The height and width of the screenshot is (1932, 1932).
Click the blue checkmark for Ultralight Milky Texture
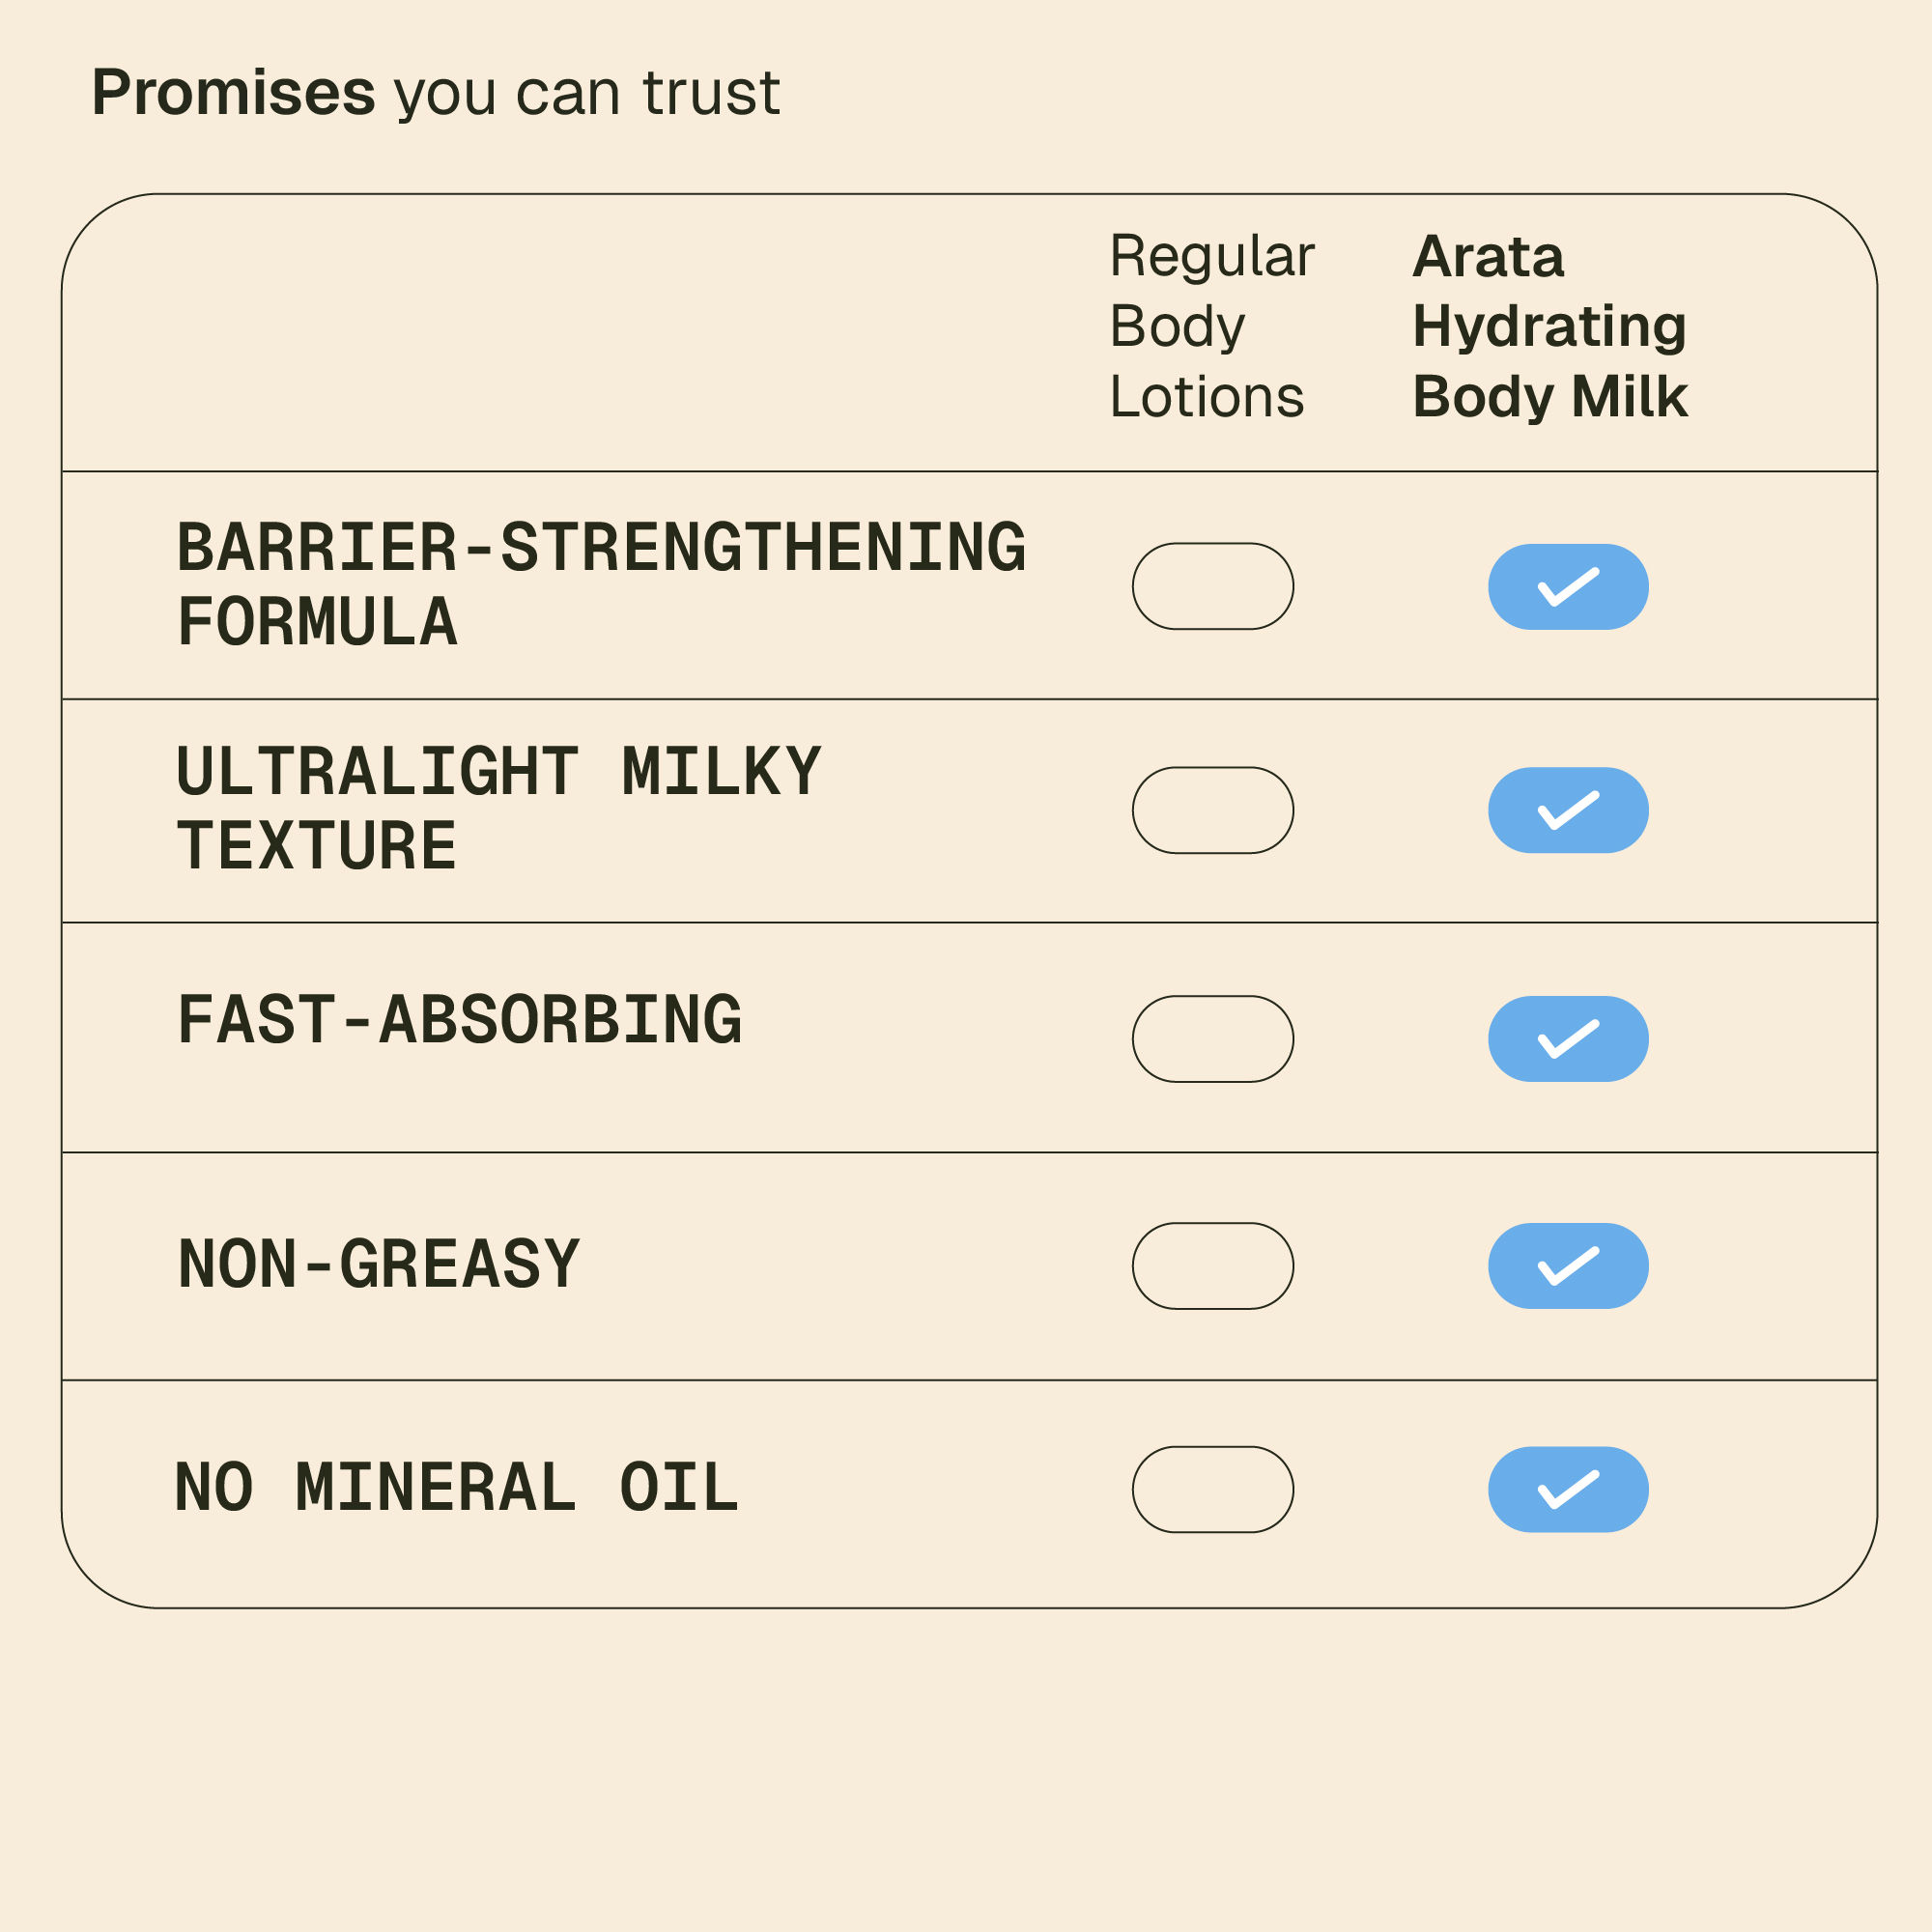point(1567,810)
